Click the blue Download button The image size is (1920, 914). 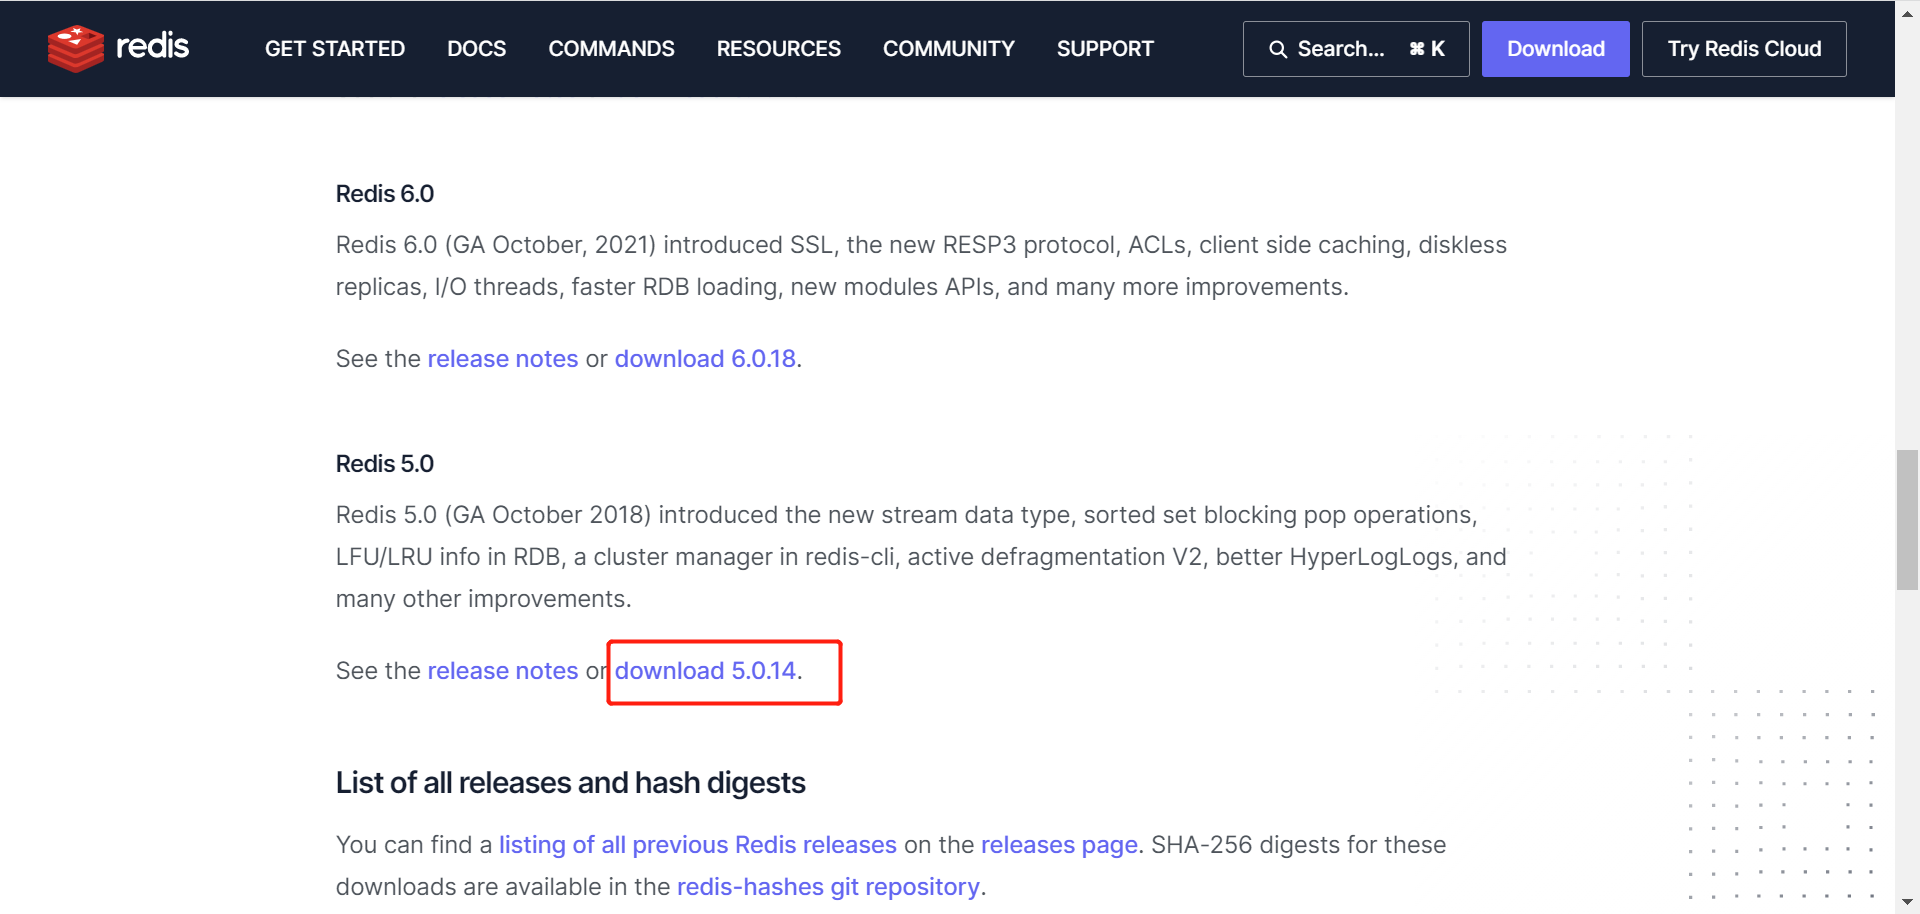[x=1555, y=49]
